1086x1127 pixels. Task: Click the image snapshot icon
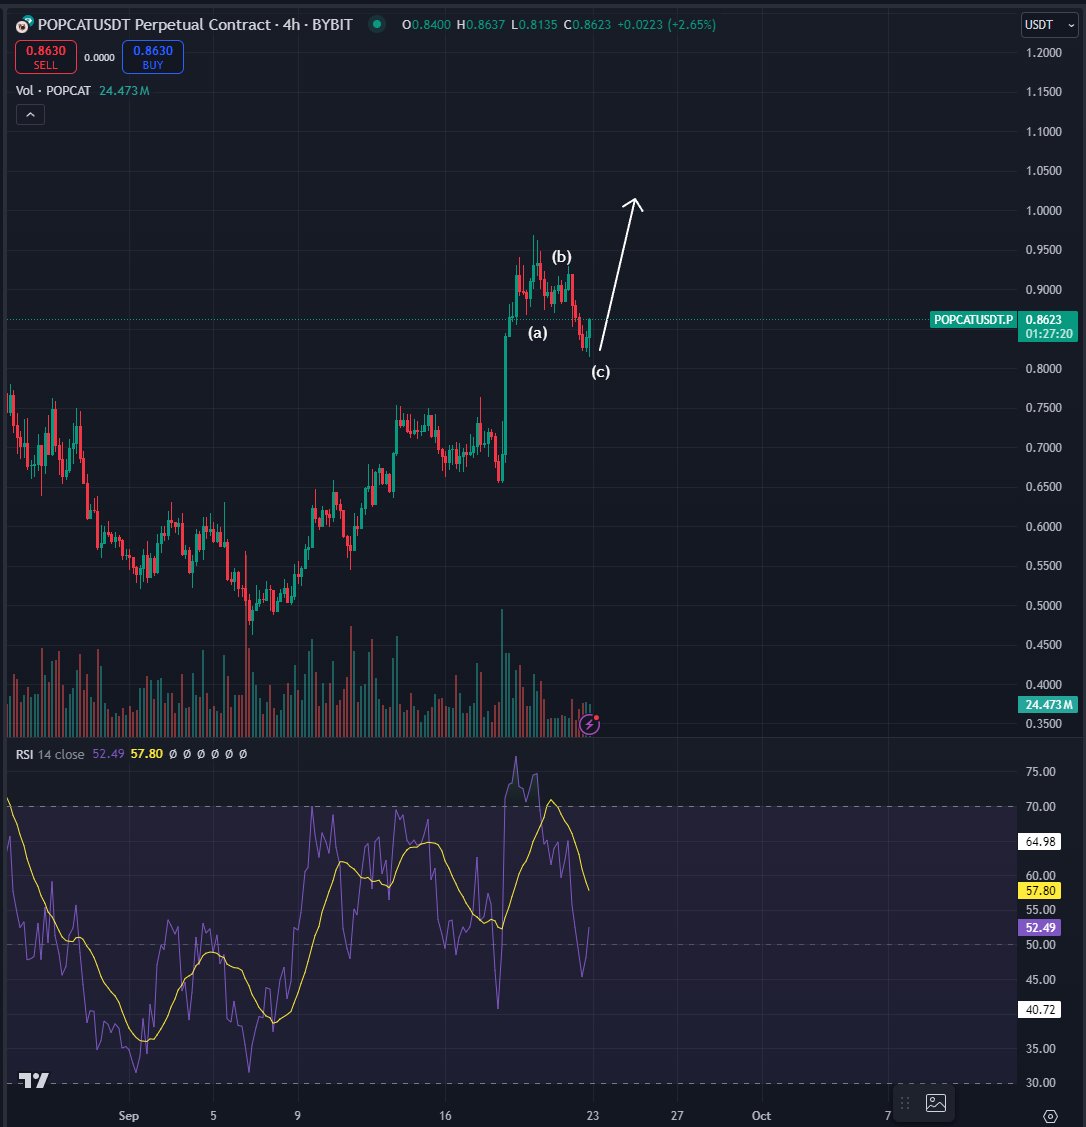point(936,1103)
